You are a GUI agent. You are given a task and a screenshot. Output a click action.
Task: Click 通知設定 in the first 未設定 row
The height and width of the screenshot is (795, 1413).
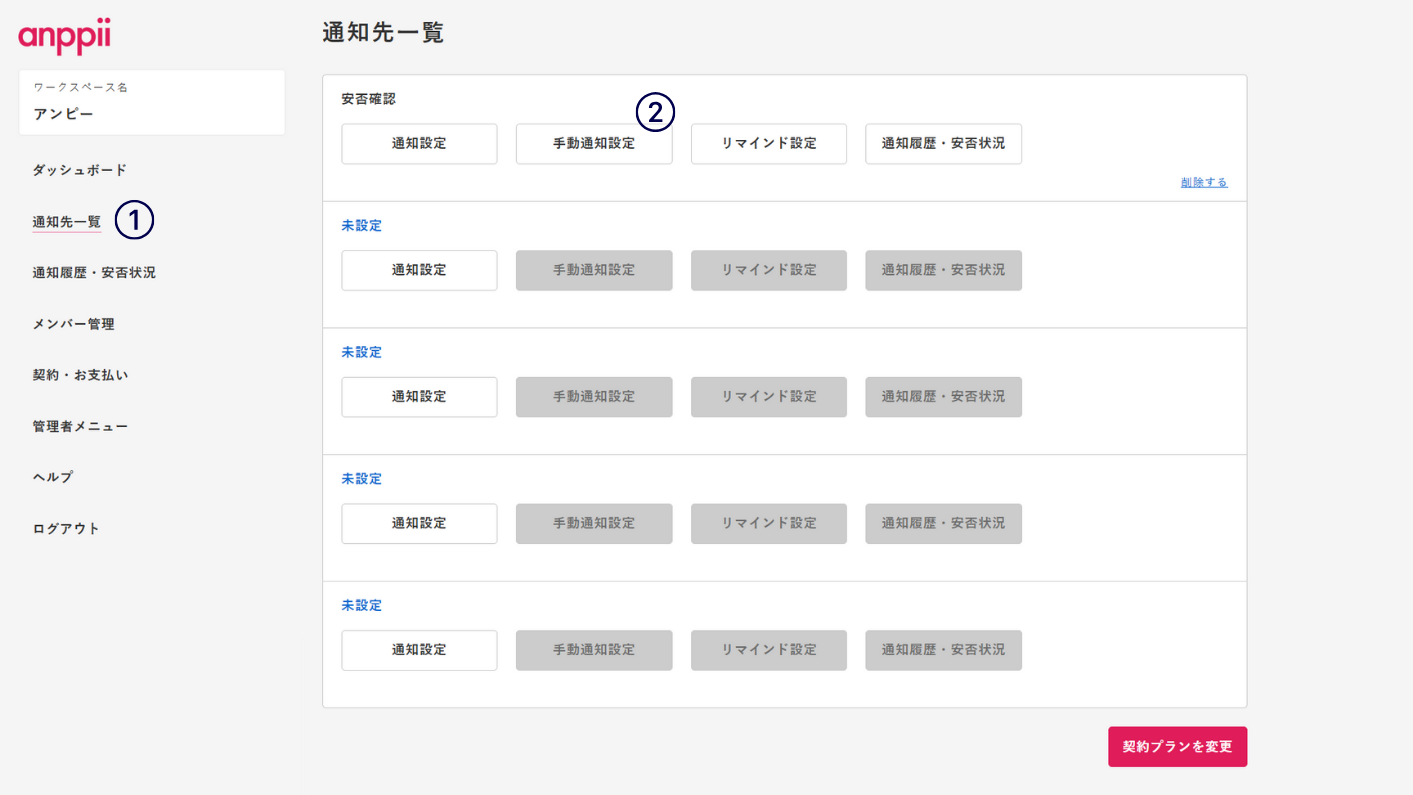[x=419, y=270]
